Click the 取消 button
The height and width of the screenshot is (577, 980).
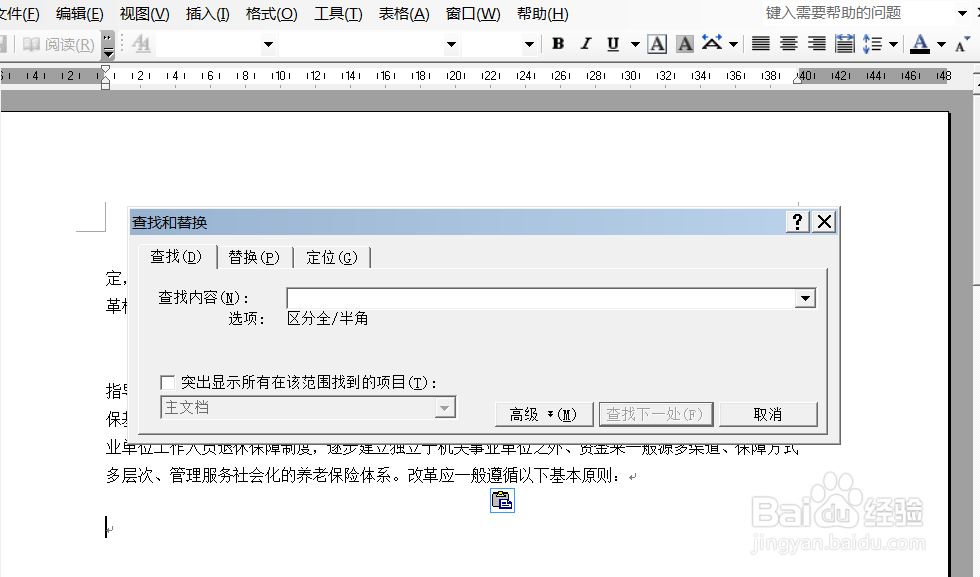click(769, 413)
